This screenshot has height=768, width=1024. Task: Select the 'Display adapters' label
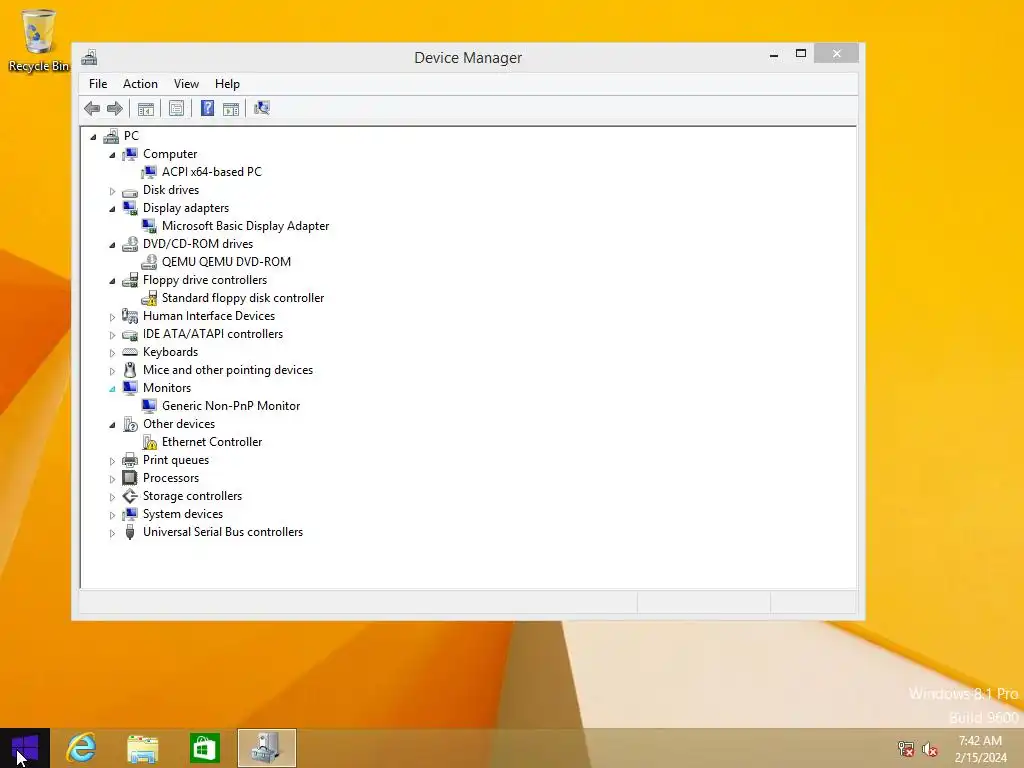coord(186,208)
